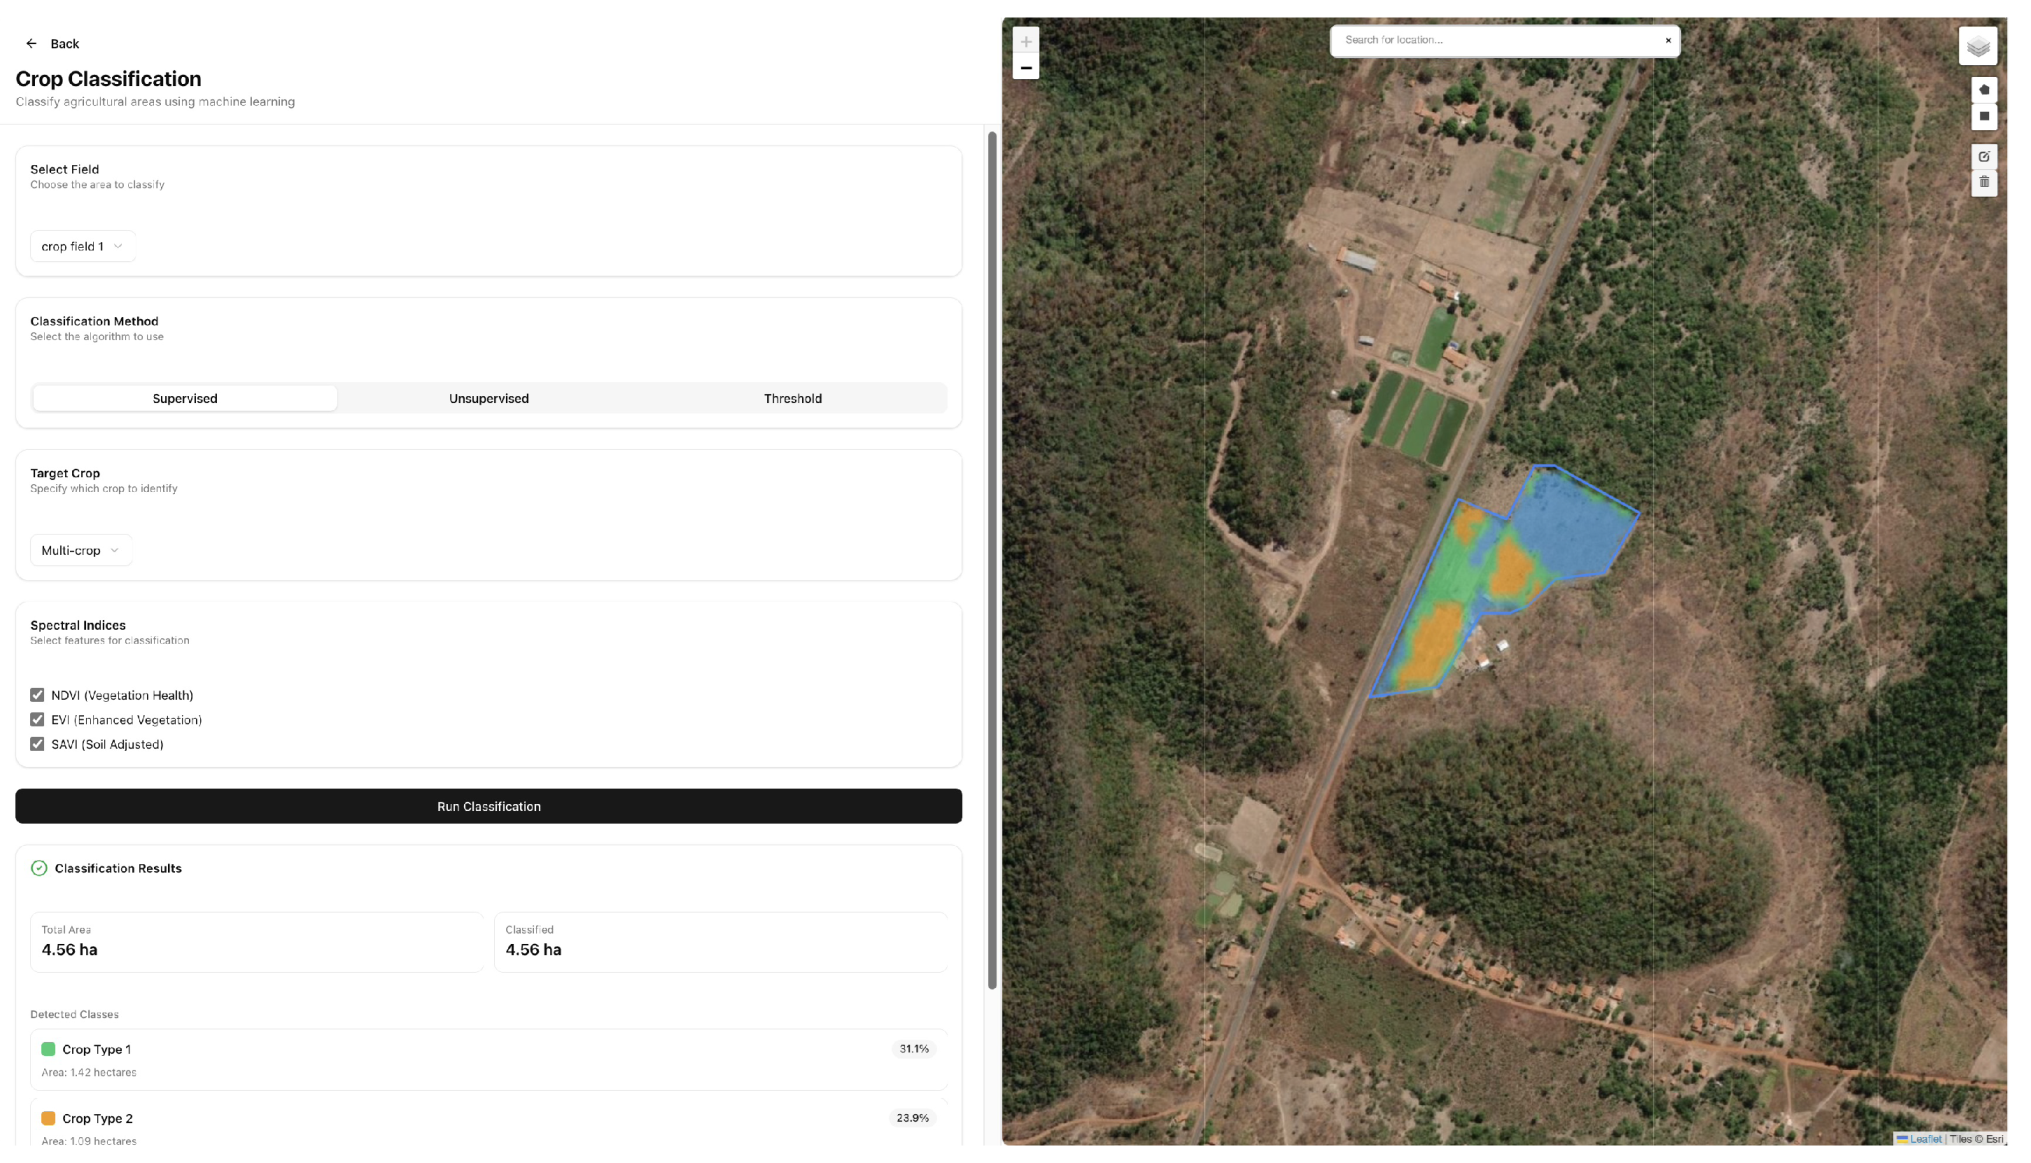Switch to Unsupervised classification method
The image size is (2031, 1163).
[488, 398]
